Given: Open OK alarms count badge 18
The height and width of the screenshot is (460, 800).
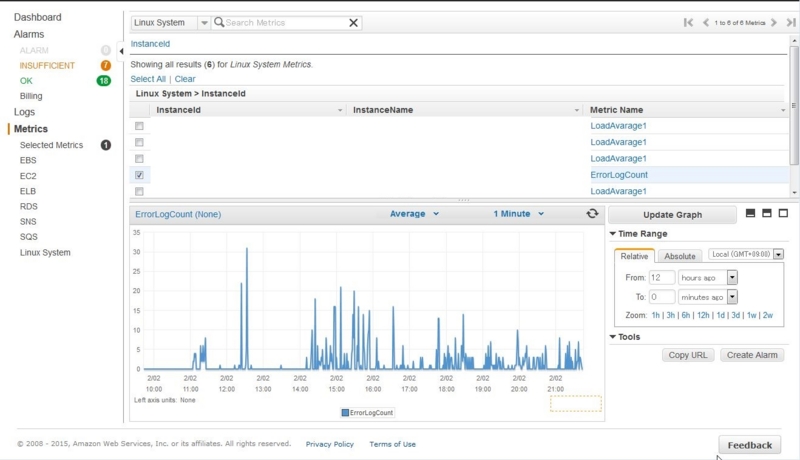Looking at the screenshot, I should click(104, 81).
